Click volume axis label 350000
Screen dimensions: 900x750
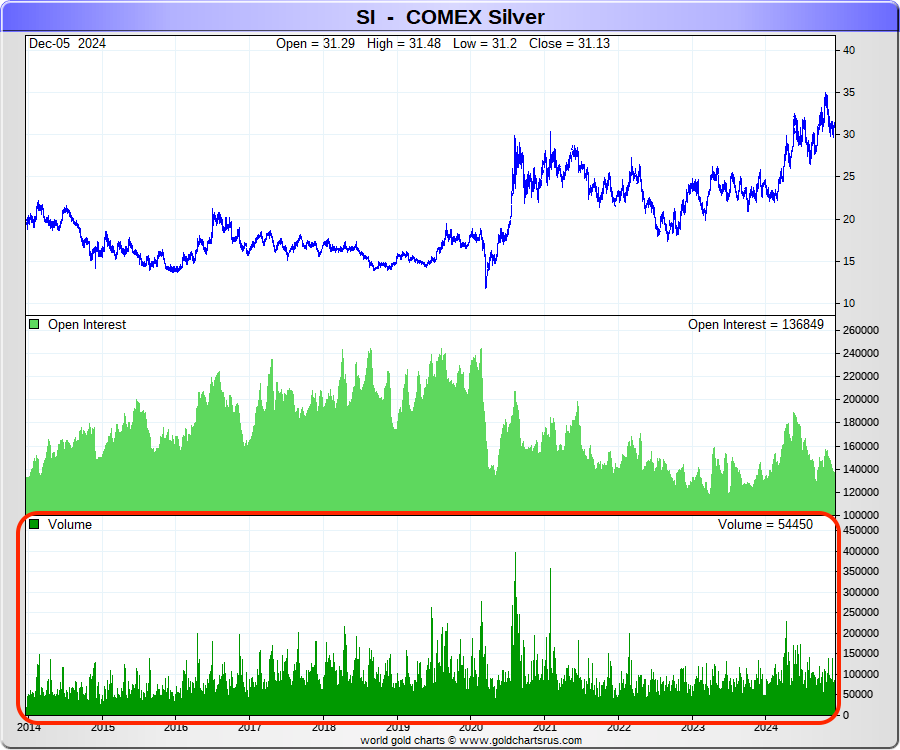point(860,572)
